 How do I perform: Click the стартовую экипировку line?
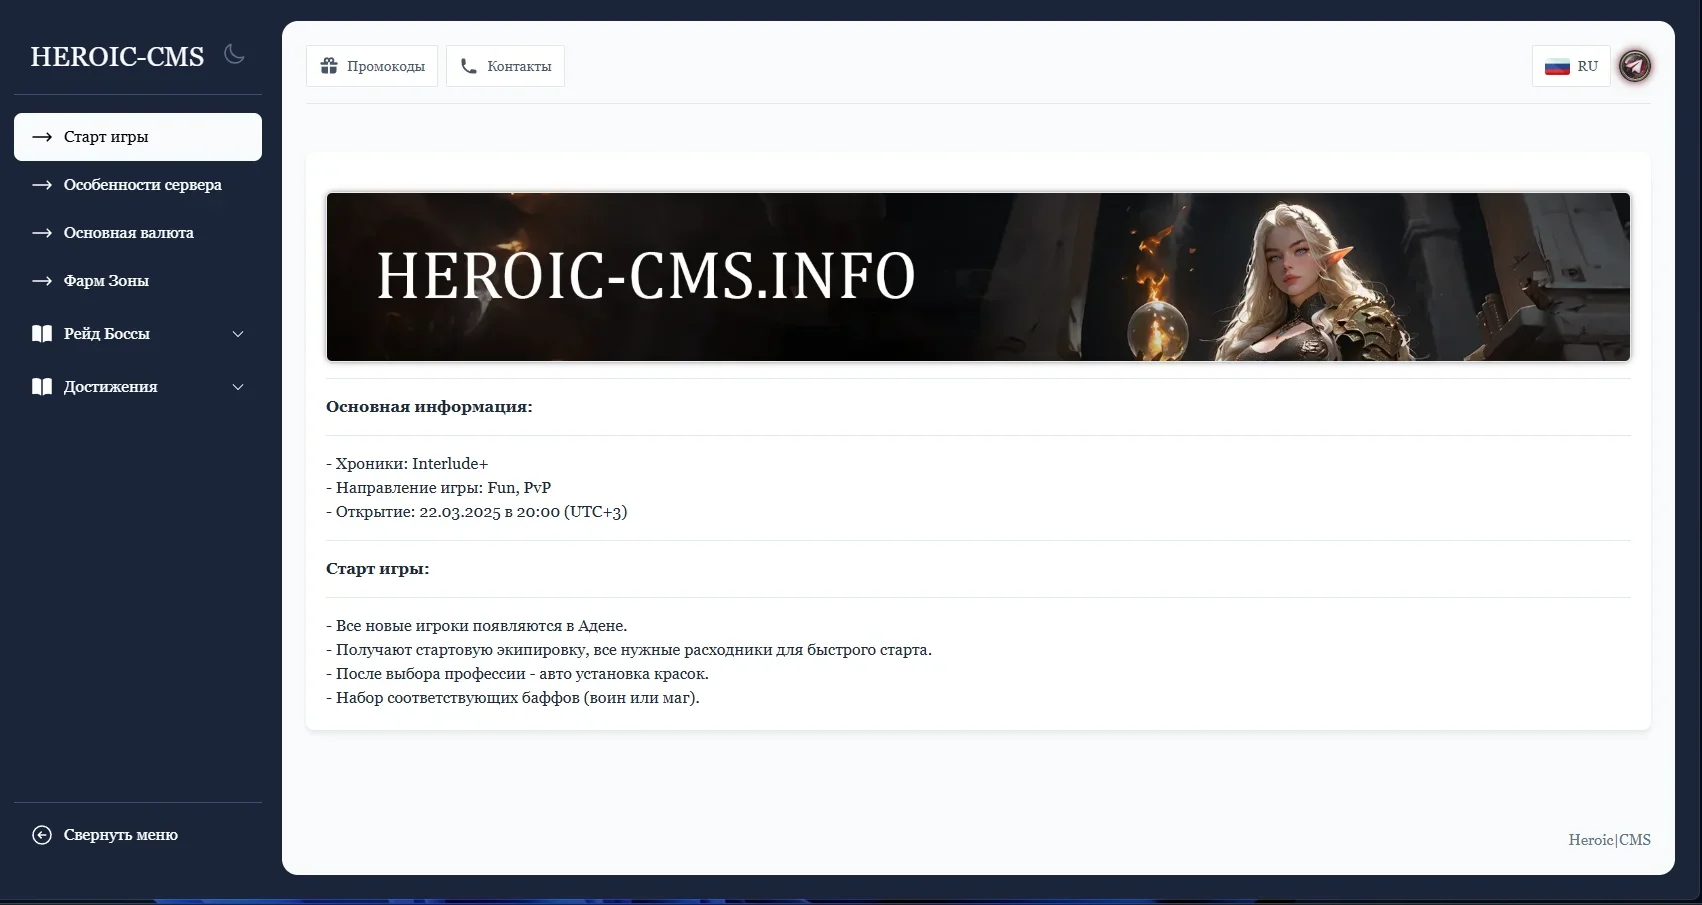[629, 650]
